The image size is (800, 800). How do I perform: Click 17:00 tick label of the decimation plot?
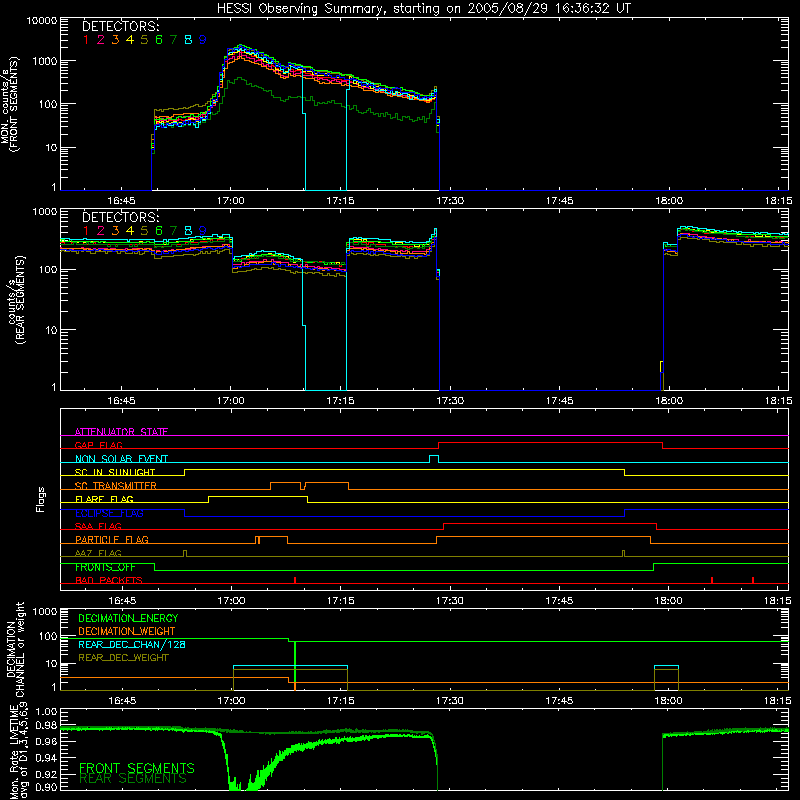coord(231,701)
